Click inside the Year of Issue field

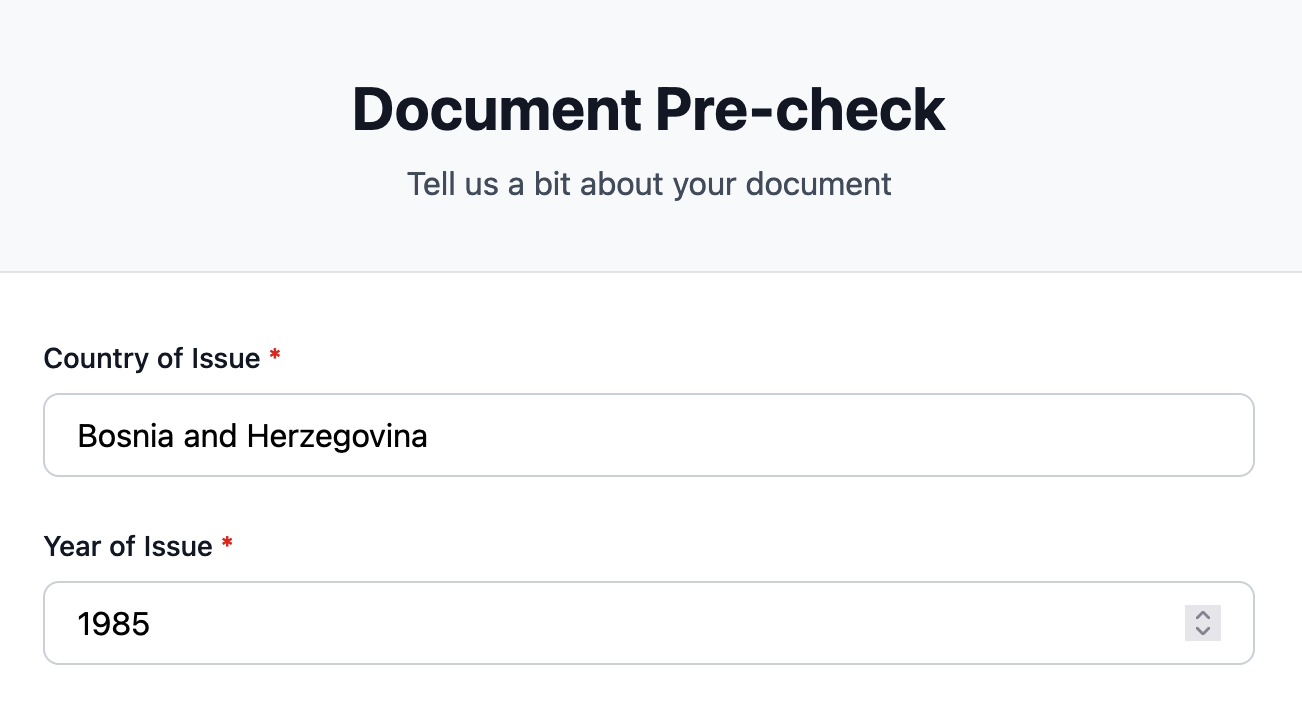coord(600,623)
